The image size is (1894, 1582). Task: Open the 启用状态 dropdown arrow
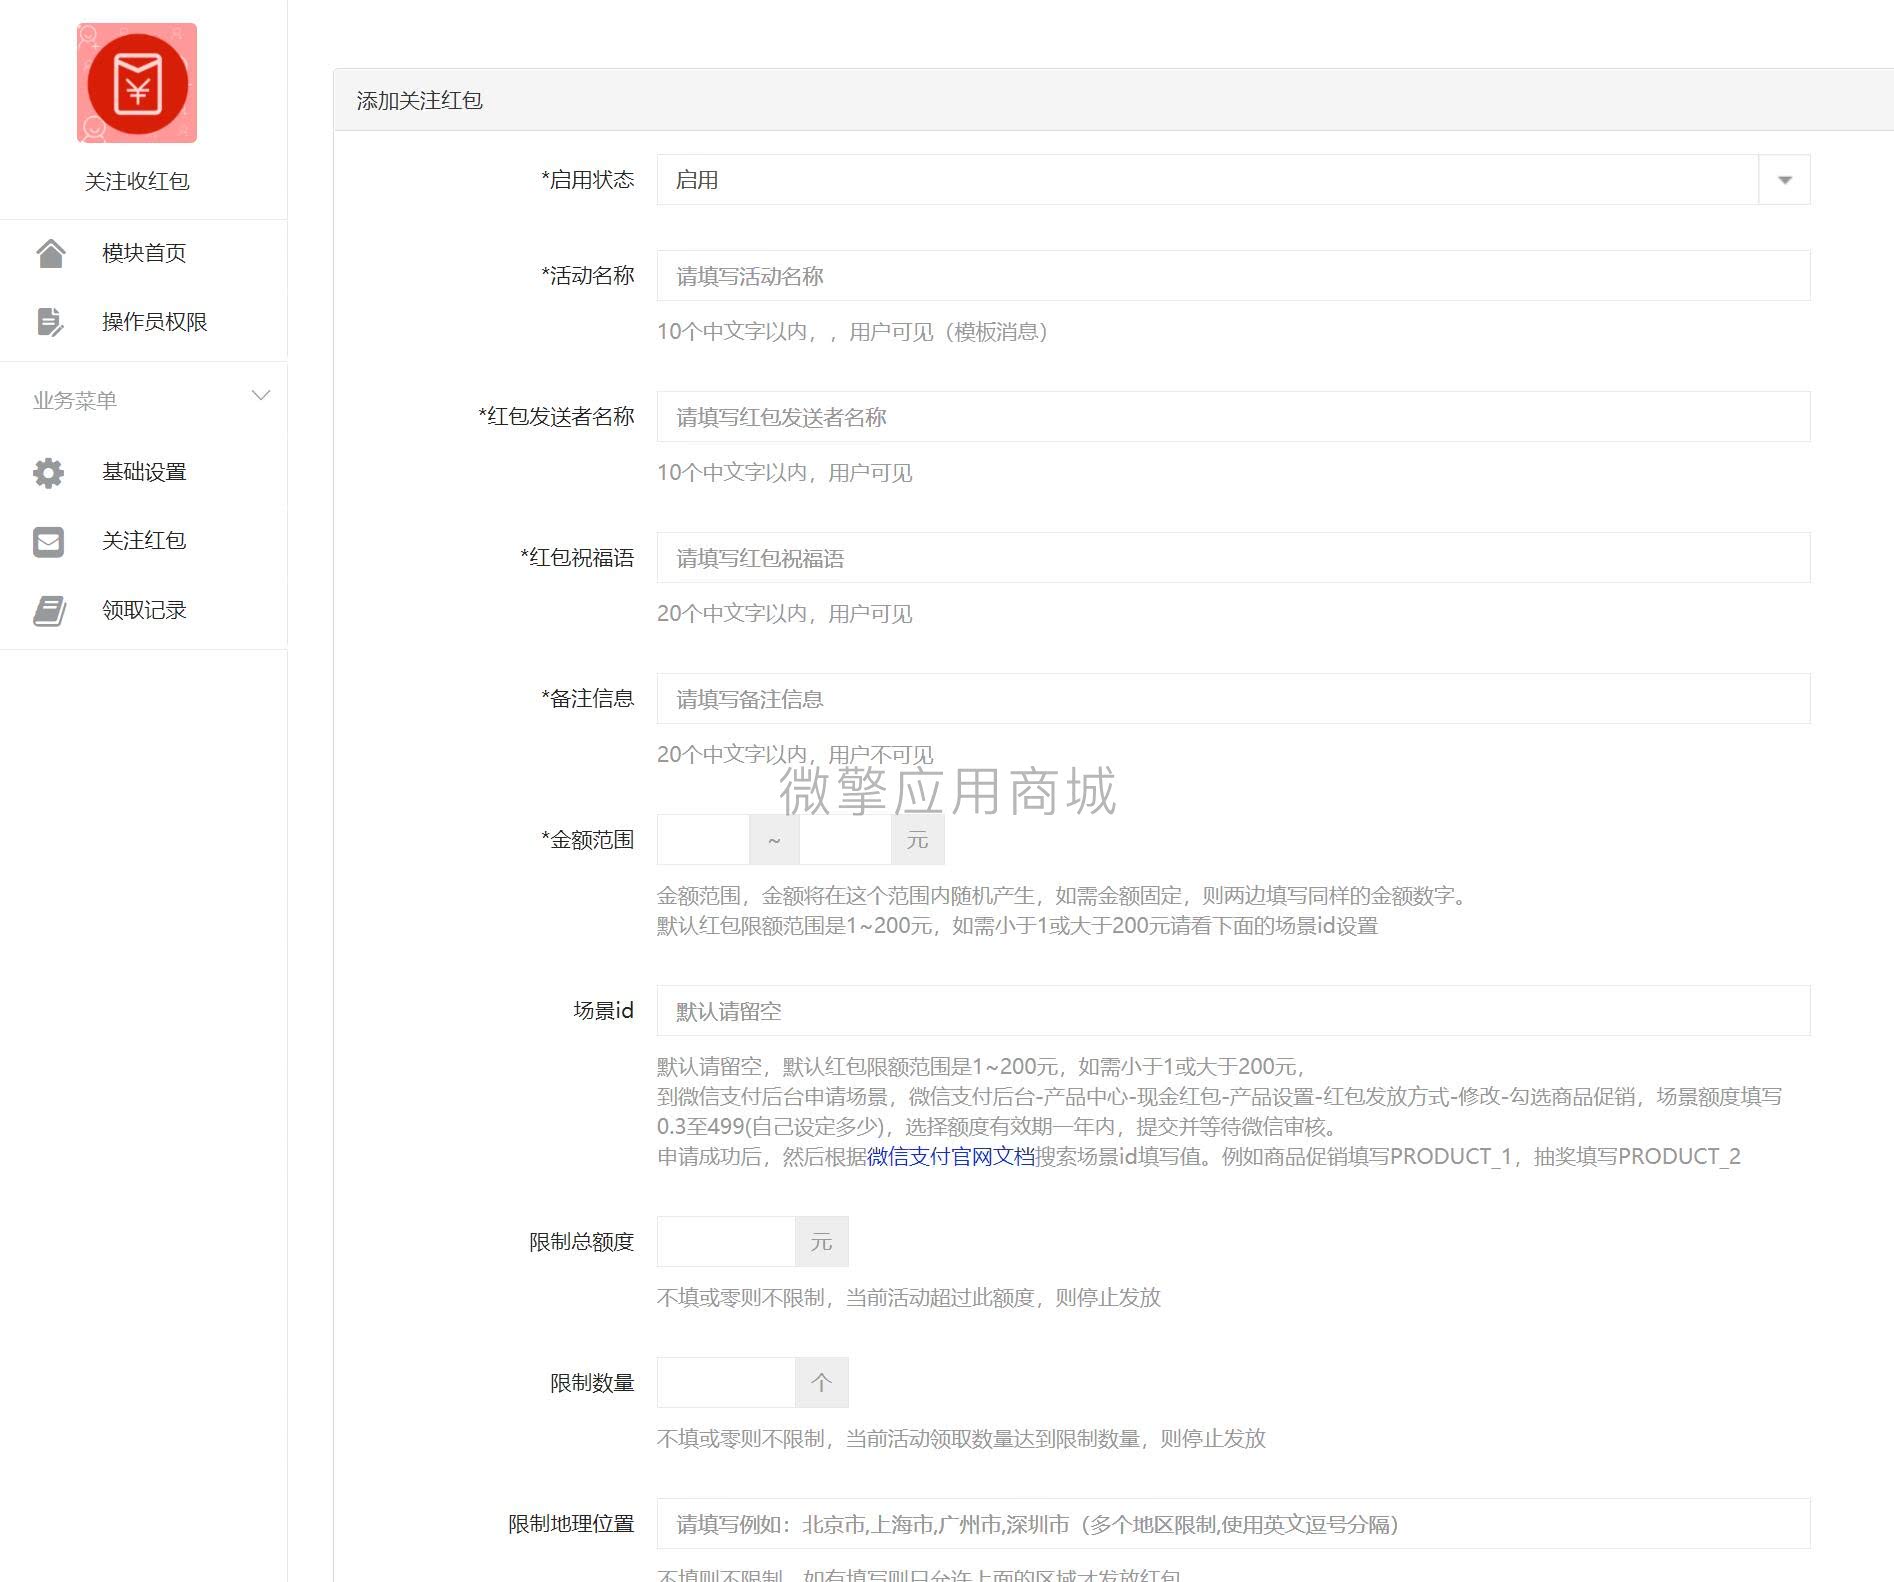(x=1784, y=180)
